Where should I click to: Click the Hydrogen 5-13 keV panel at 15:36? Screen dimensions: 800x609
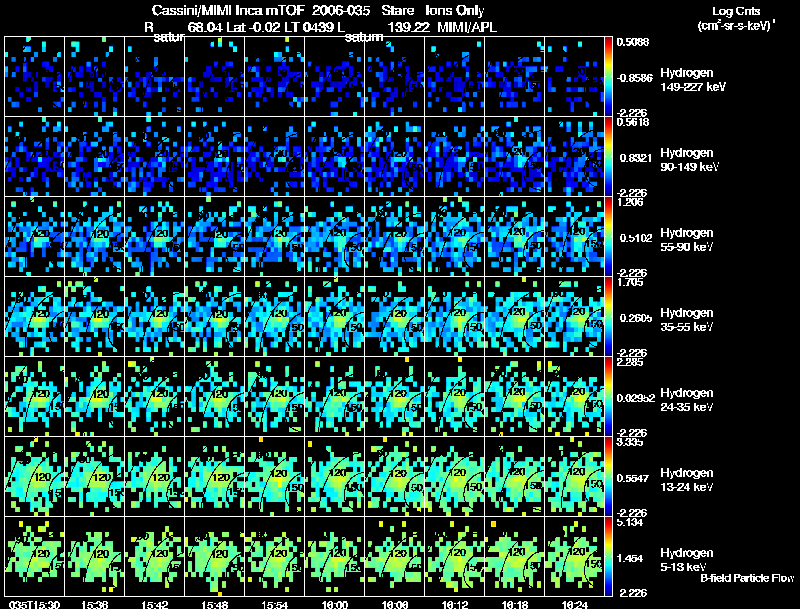[94, 556]
